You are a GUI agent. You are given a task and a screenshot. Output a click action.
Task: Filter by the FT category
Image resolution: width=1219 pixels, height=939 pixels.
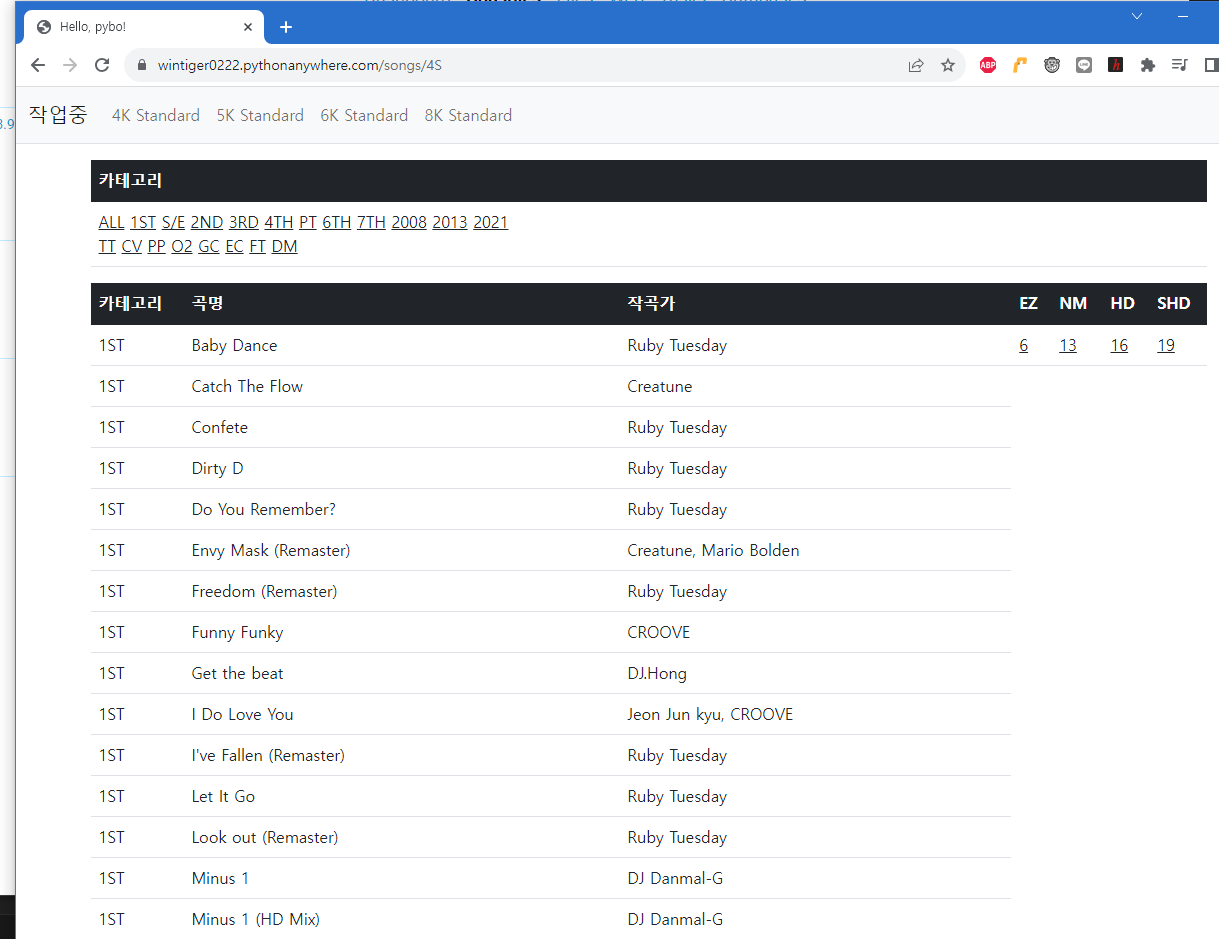click(258, 246)
